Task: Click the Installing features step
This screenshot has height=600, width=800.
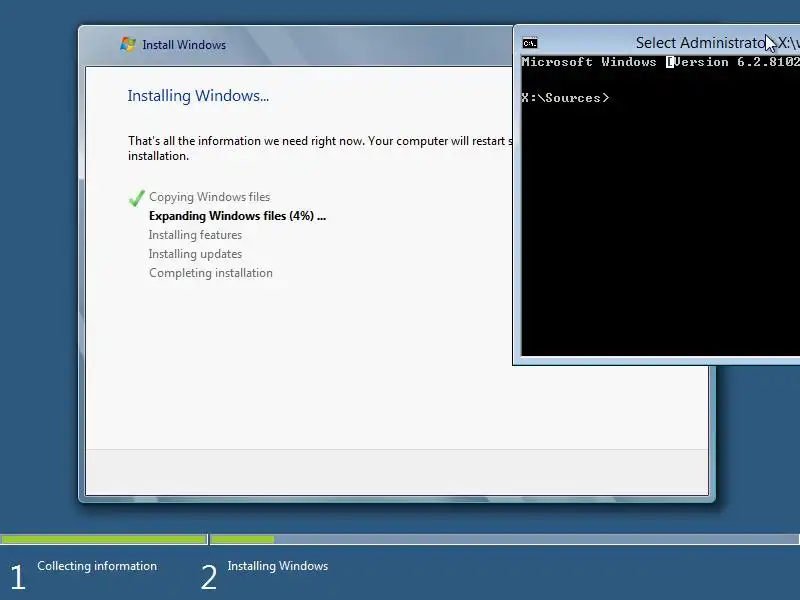Action: tap(195, 235)
